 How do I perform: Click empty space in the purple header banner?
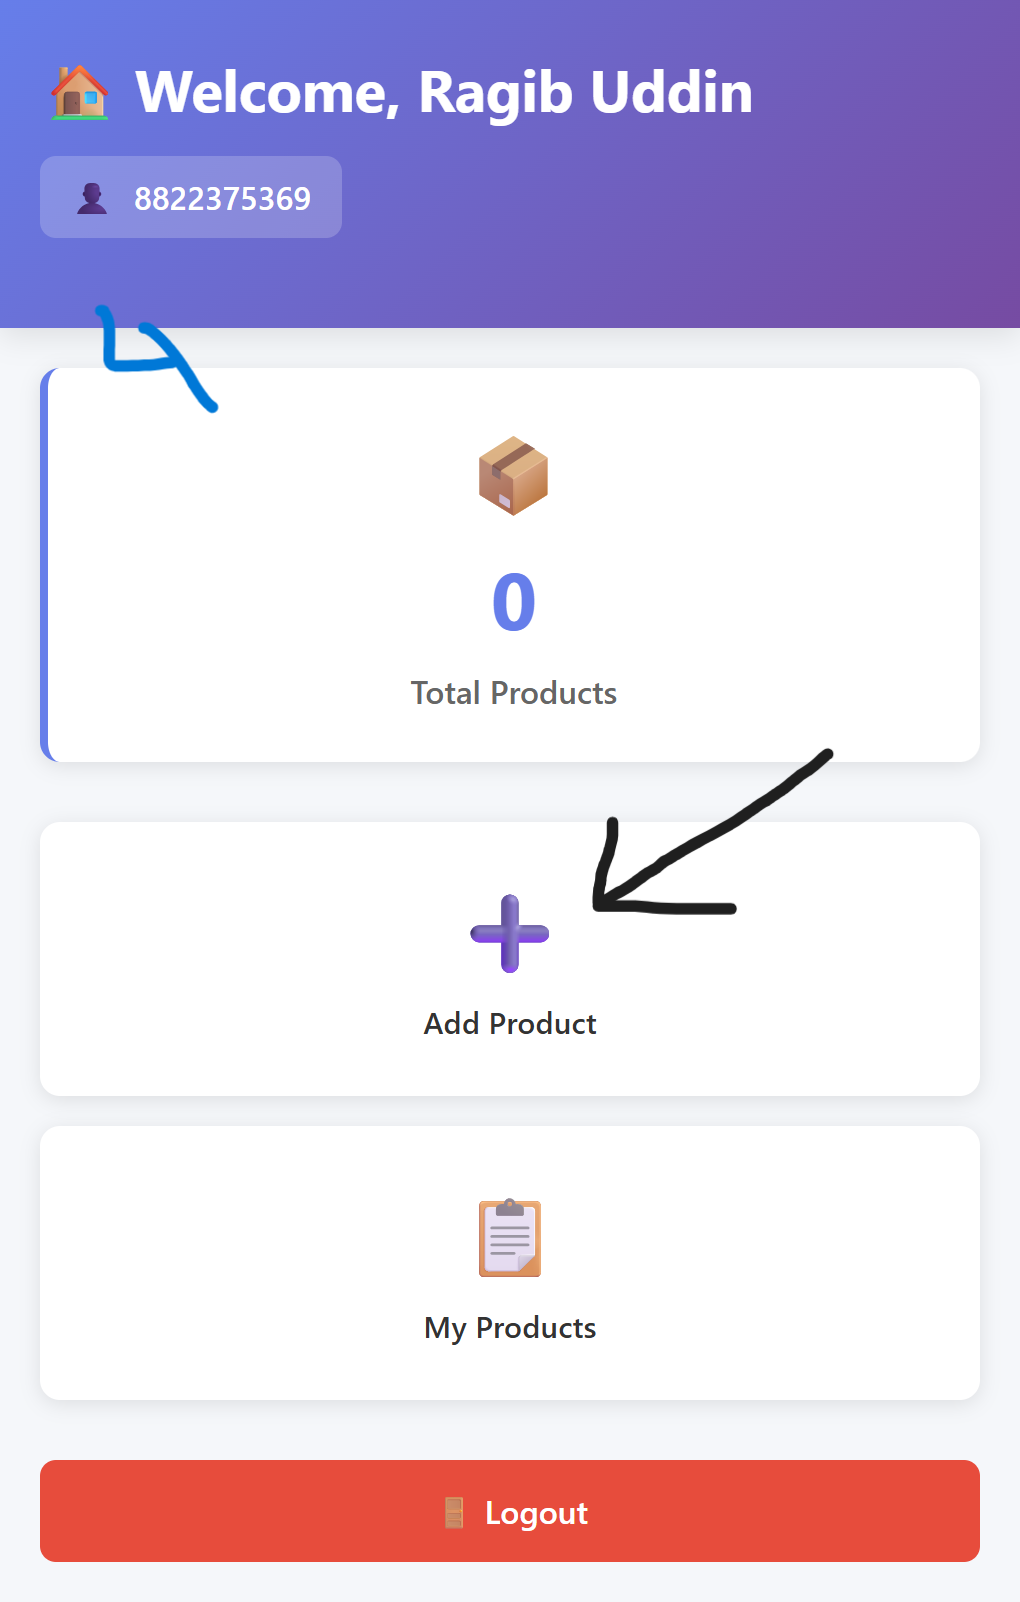click(x=700, y=230)
